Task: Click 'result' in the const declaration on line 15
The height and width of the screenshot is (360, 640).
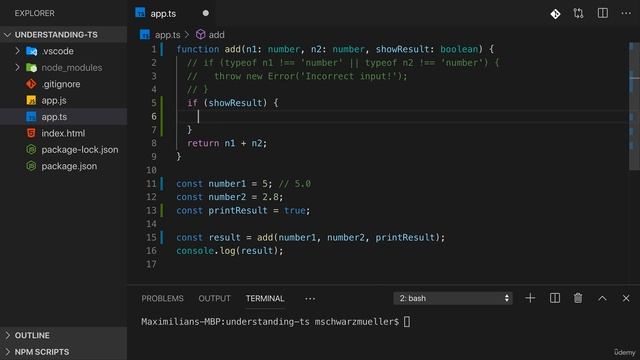Action: [x=224, y=238]
